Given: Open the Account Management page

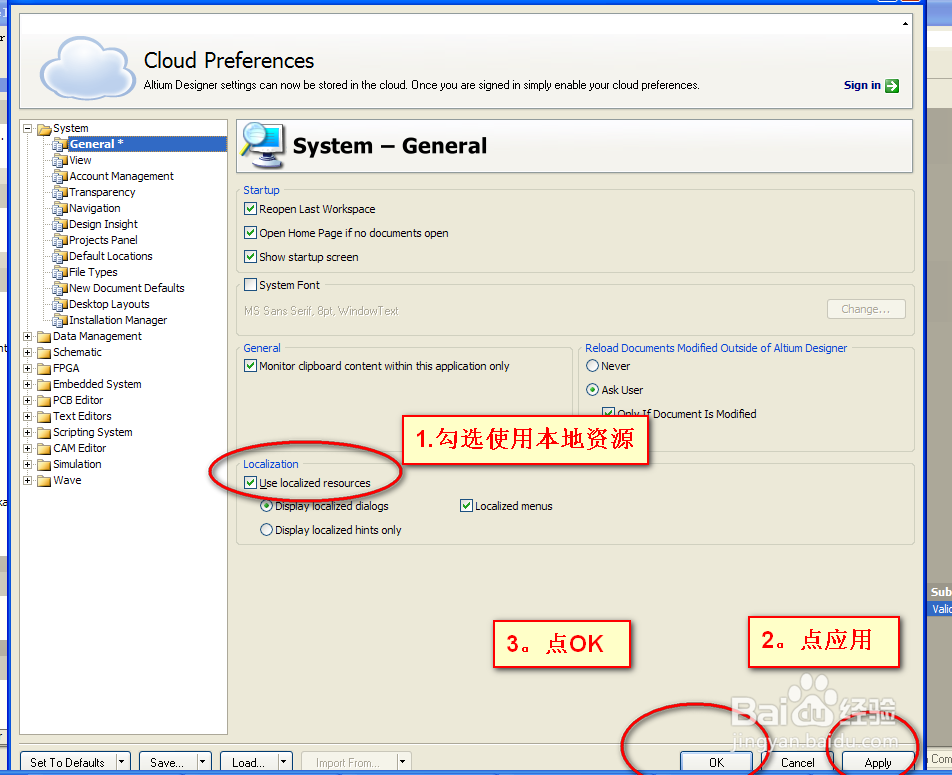Looking at the screenshot, I should (x=121, y=176).
